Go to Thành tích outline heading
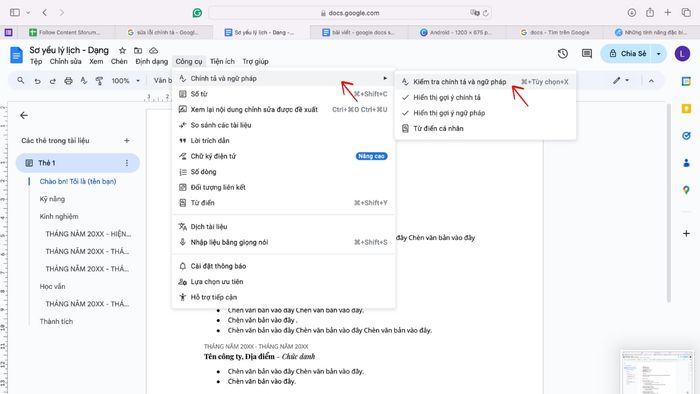 click(x=56, y=321)
